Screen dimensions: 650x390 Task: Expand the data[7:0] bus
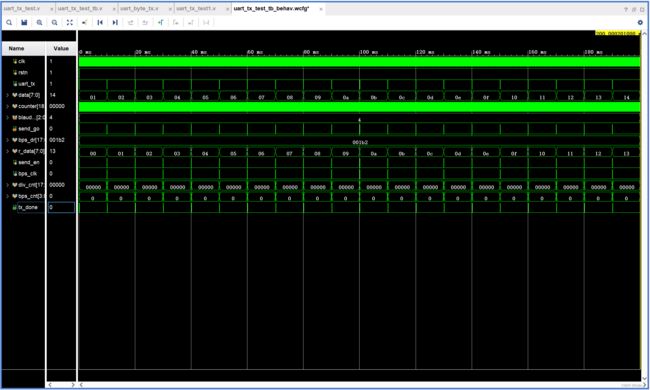pos(7,95)
